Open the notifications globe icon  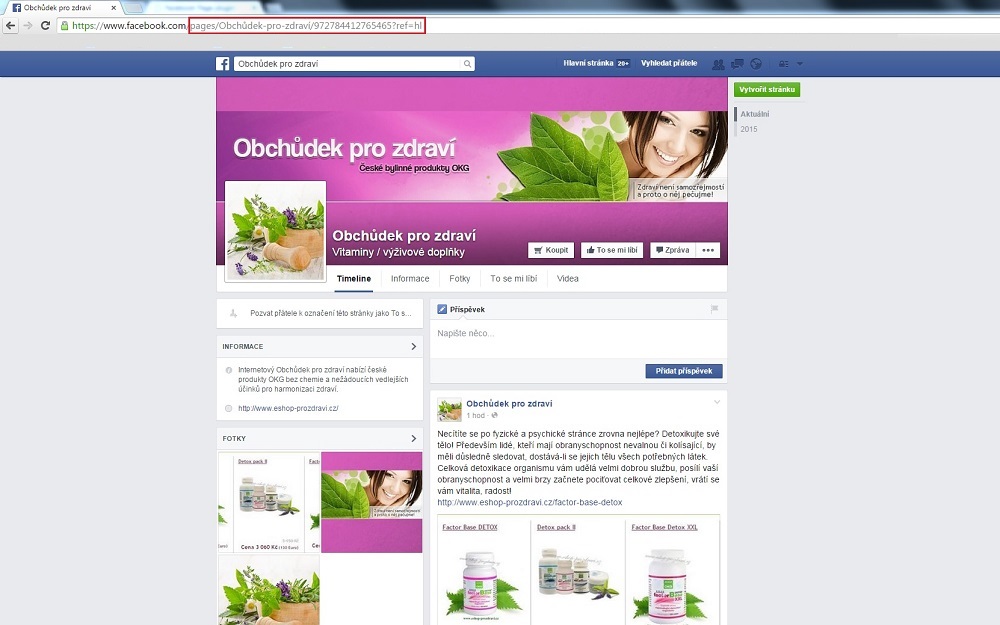pos(756,64)
